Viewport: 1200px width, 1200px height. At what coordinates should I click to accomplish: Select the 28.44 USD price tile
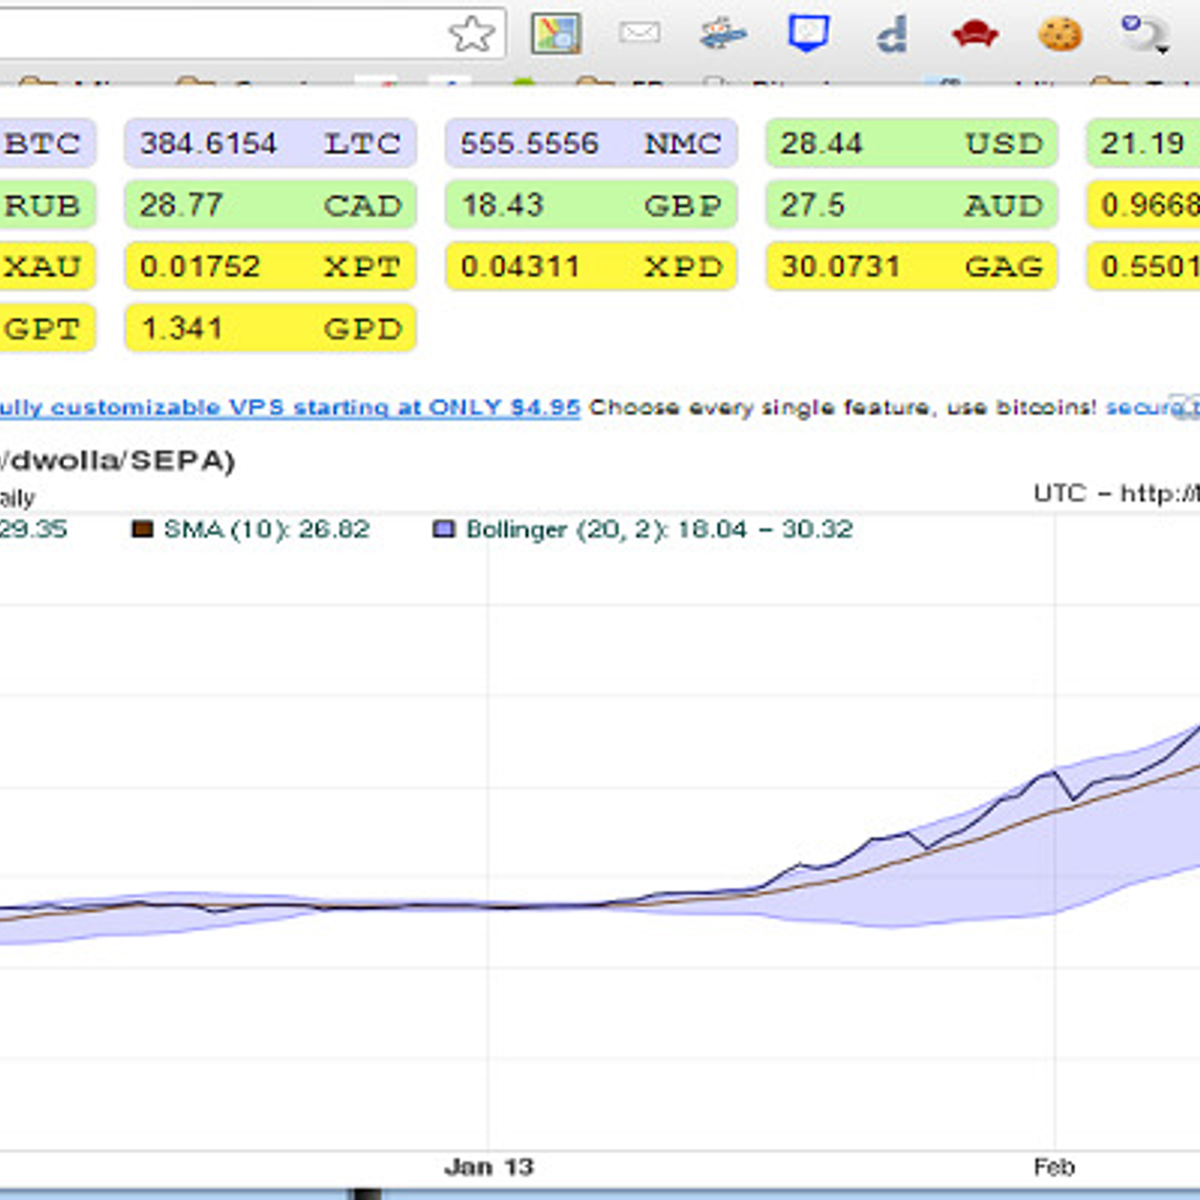(912, 143)
